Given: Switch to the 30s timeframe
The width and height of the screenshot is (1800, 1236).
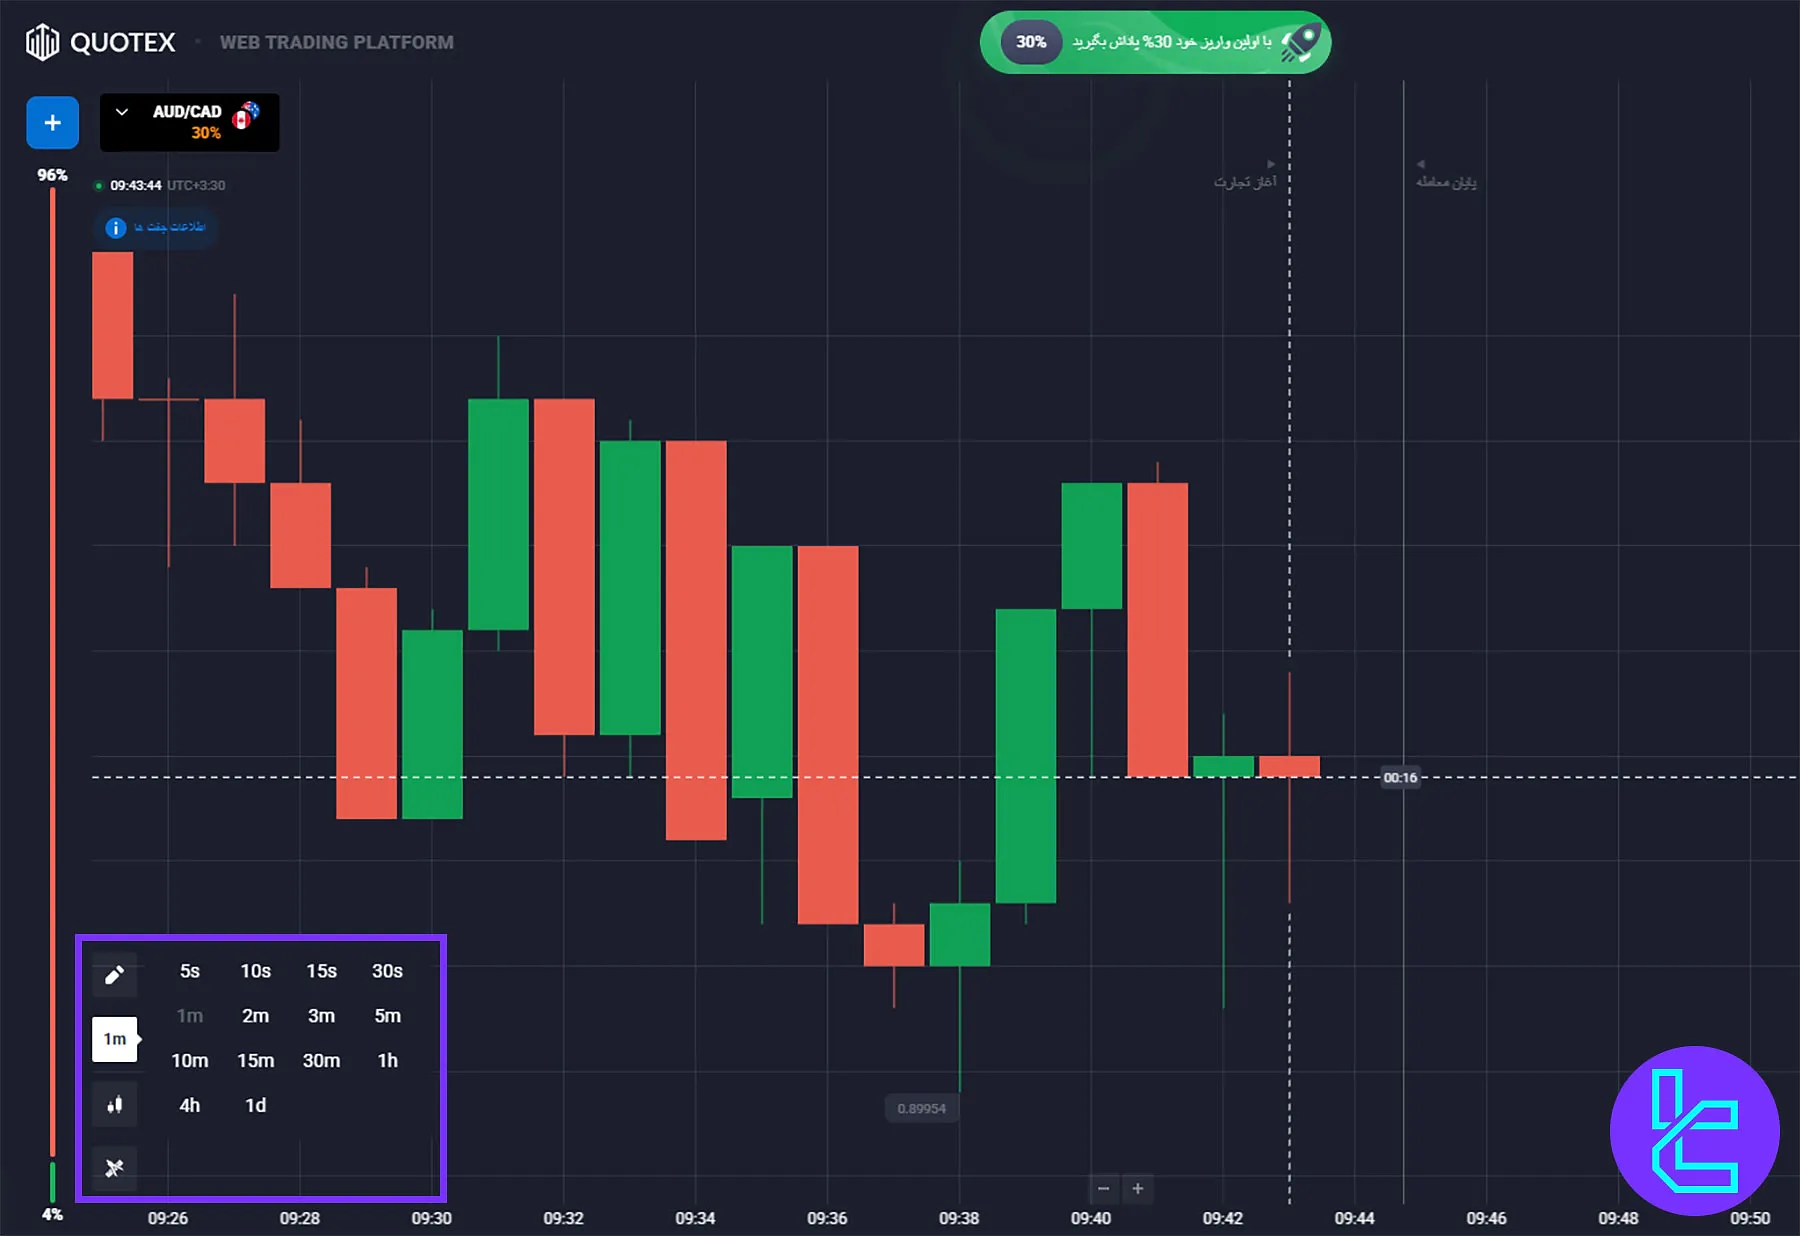Looking at the screenshot, I should pos(387,971).
